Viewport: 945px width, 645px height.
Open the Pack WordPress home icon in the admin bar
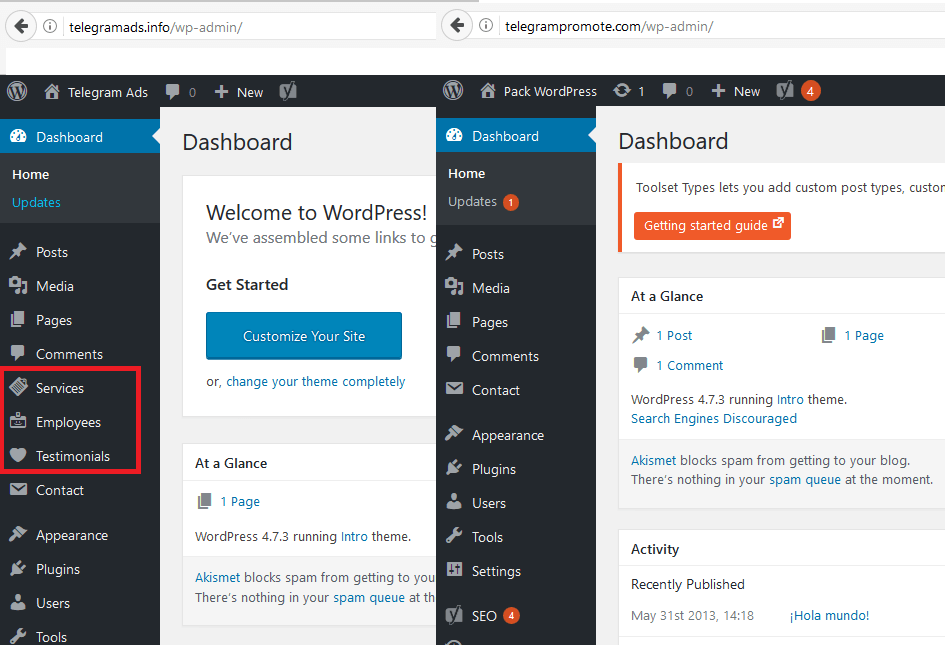tap(488, 91)
